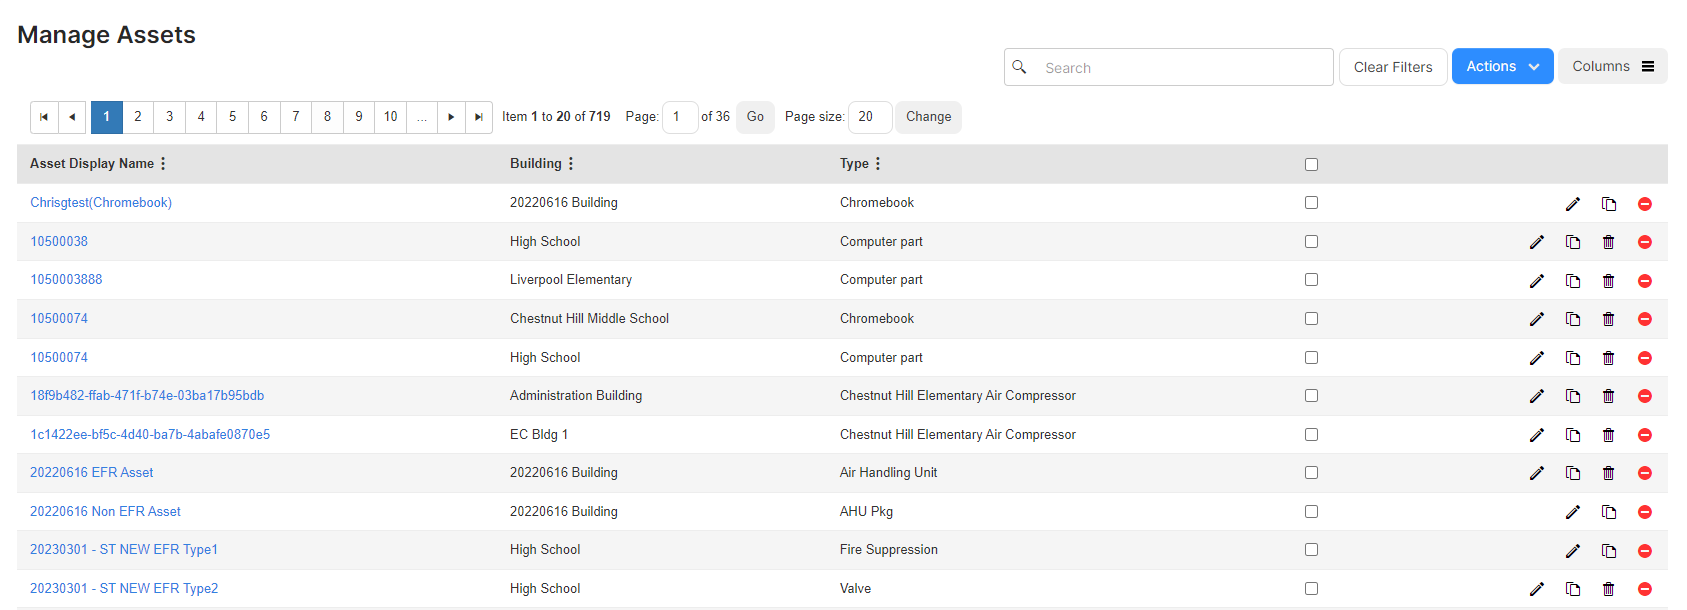The height and width of the screenshot is (610, 1687).
Task: Delete the 20230301 - ST NEW EFR Type2 asset
Action: pos(1609,589)
